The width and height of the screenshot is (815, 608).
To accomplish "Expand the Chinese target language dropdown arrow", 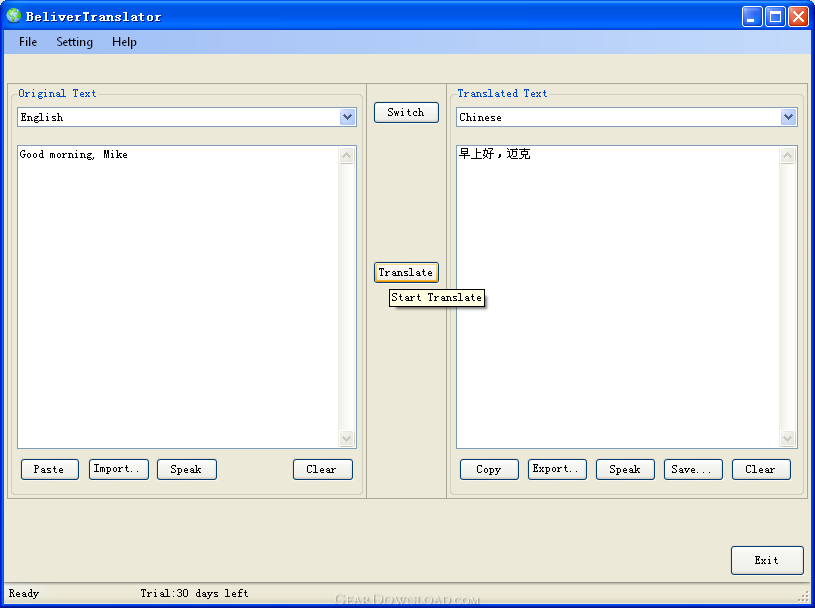I will [x=788, y=117].
